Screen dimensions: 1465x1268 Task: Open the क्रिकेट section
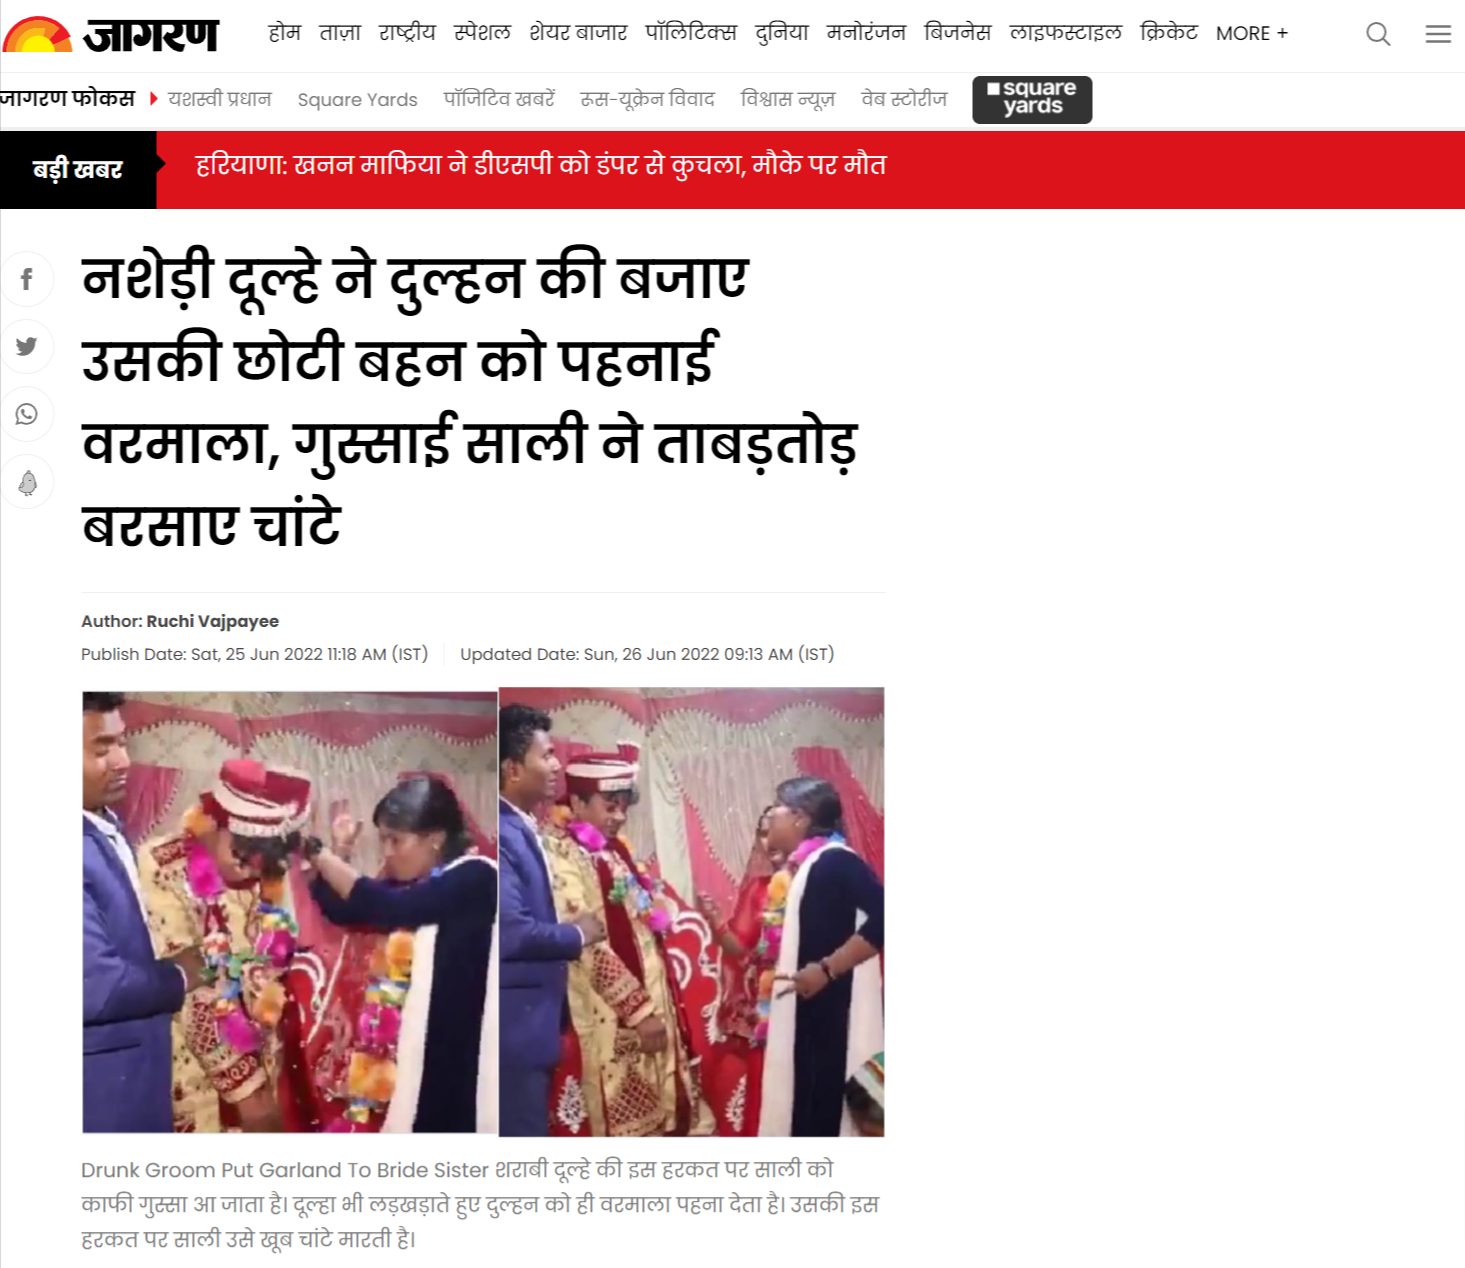tap(1168, 33)
